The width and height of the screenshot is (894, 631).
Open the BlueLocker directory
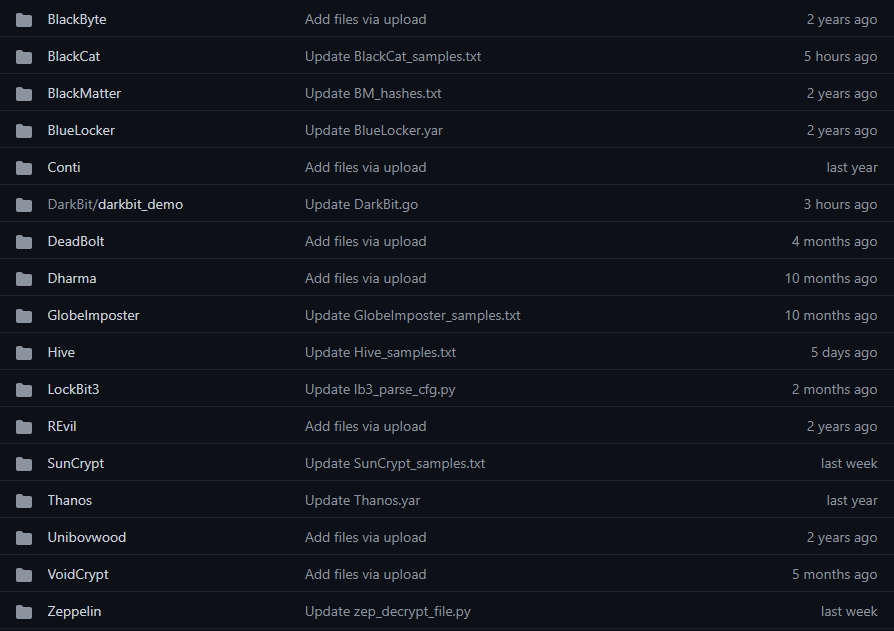coord(81,130)
